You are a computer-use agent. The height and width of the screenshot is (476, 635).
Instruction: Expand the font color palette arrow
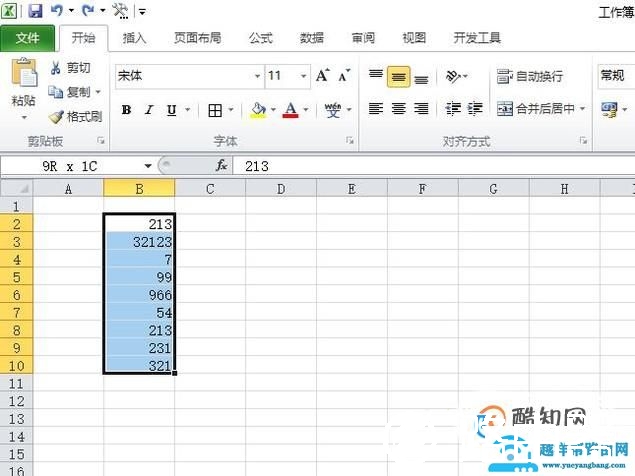click(306, 110)
